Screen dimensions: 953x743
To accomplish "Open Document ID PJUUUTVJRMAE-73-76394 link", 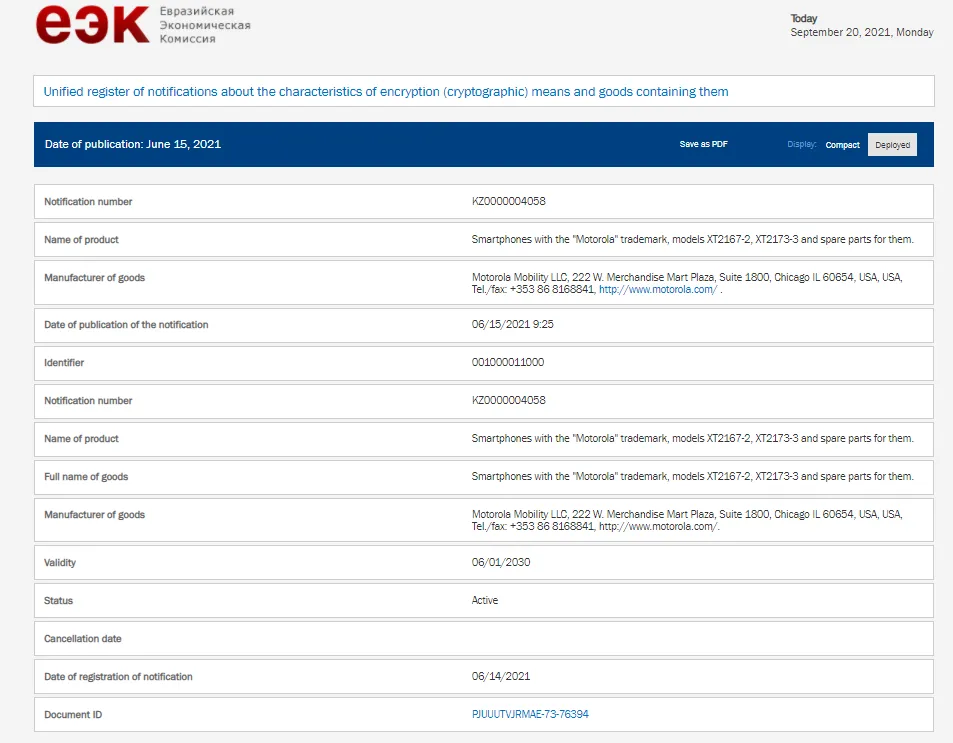I will point(530,714).
